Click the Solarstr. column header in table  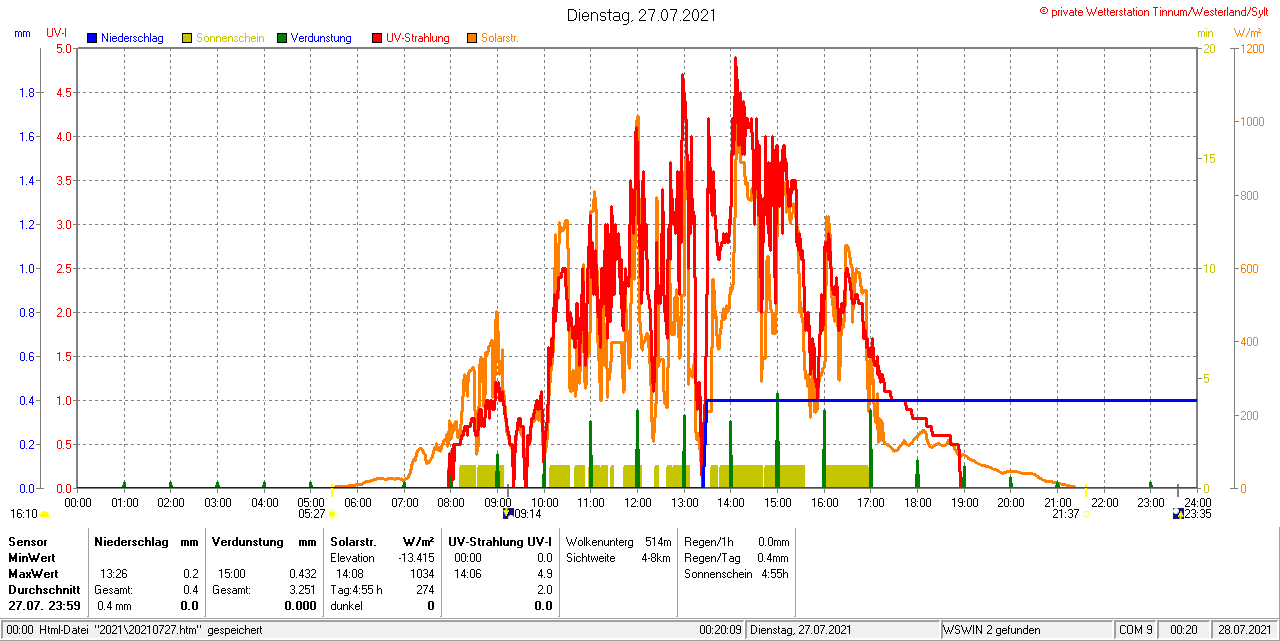click(x=351, y=541)
